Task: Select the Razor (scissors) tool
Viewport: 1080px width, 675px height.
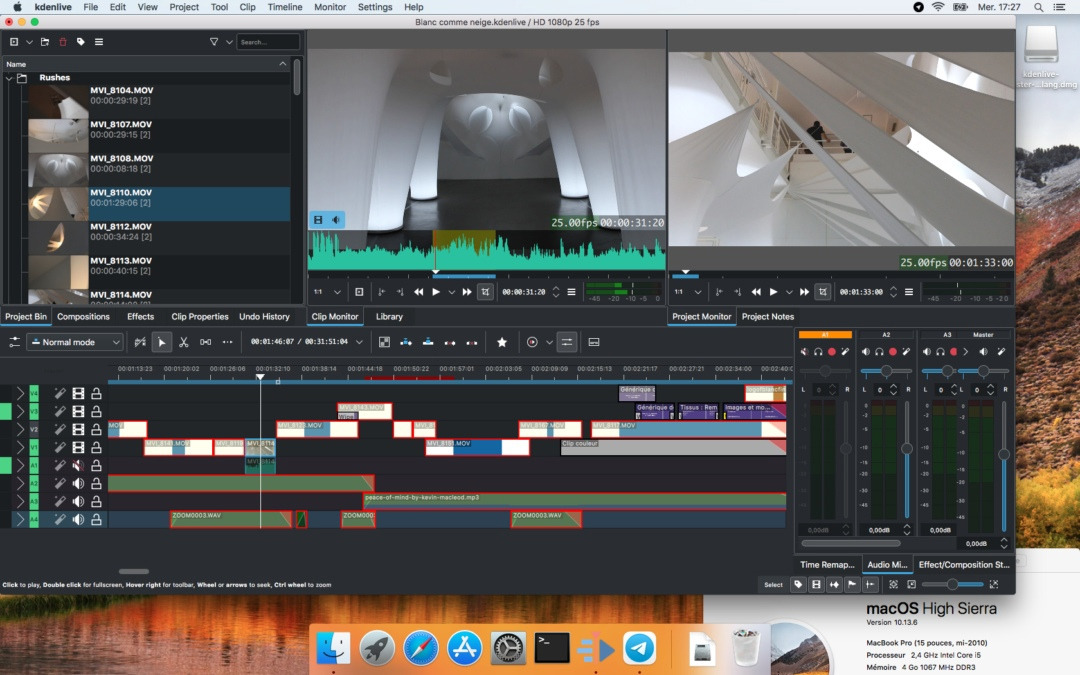Action: pos(184,342)
